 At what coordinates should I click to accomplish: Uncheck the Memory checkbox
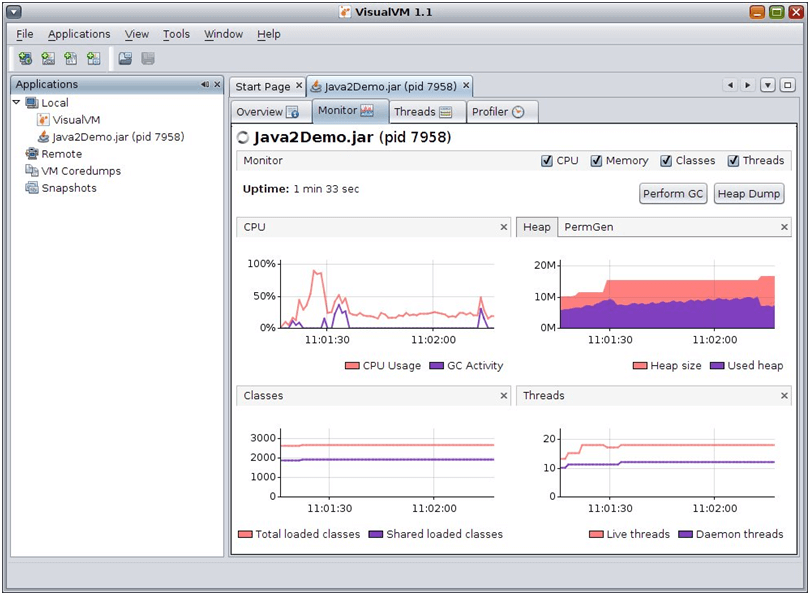(596, 161)
